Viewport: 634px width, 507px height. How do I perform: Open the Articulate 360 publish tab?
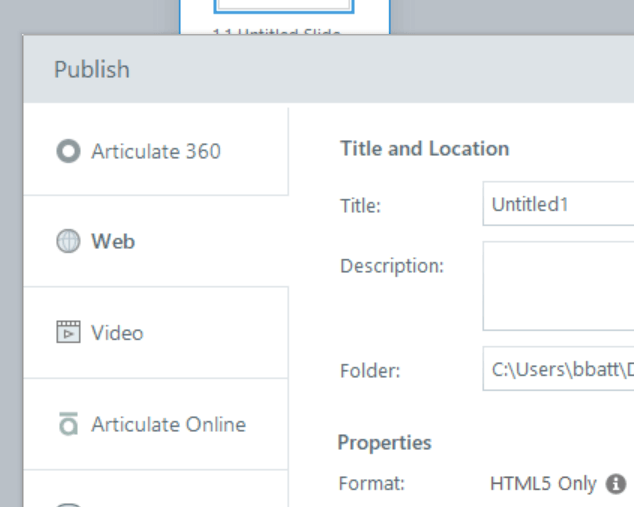pos(156,151)
